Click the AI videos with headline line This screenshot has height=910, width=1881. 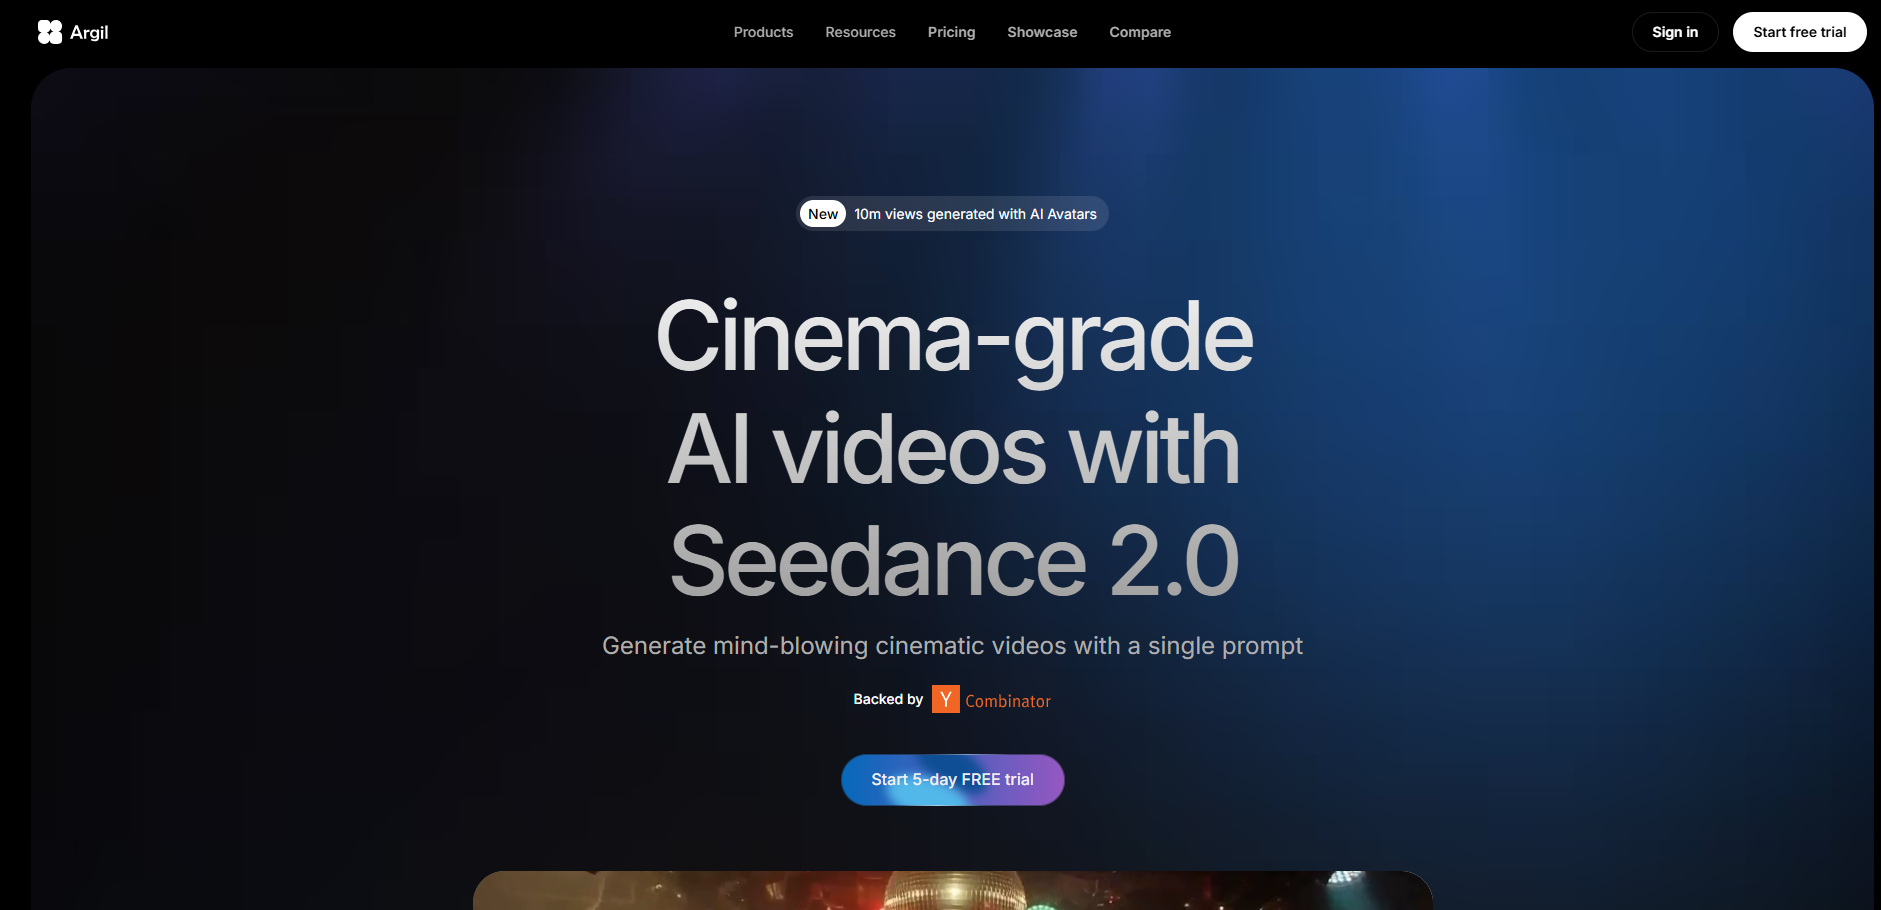click(954, 450)
